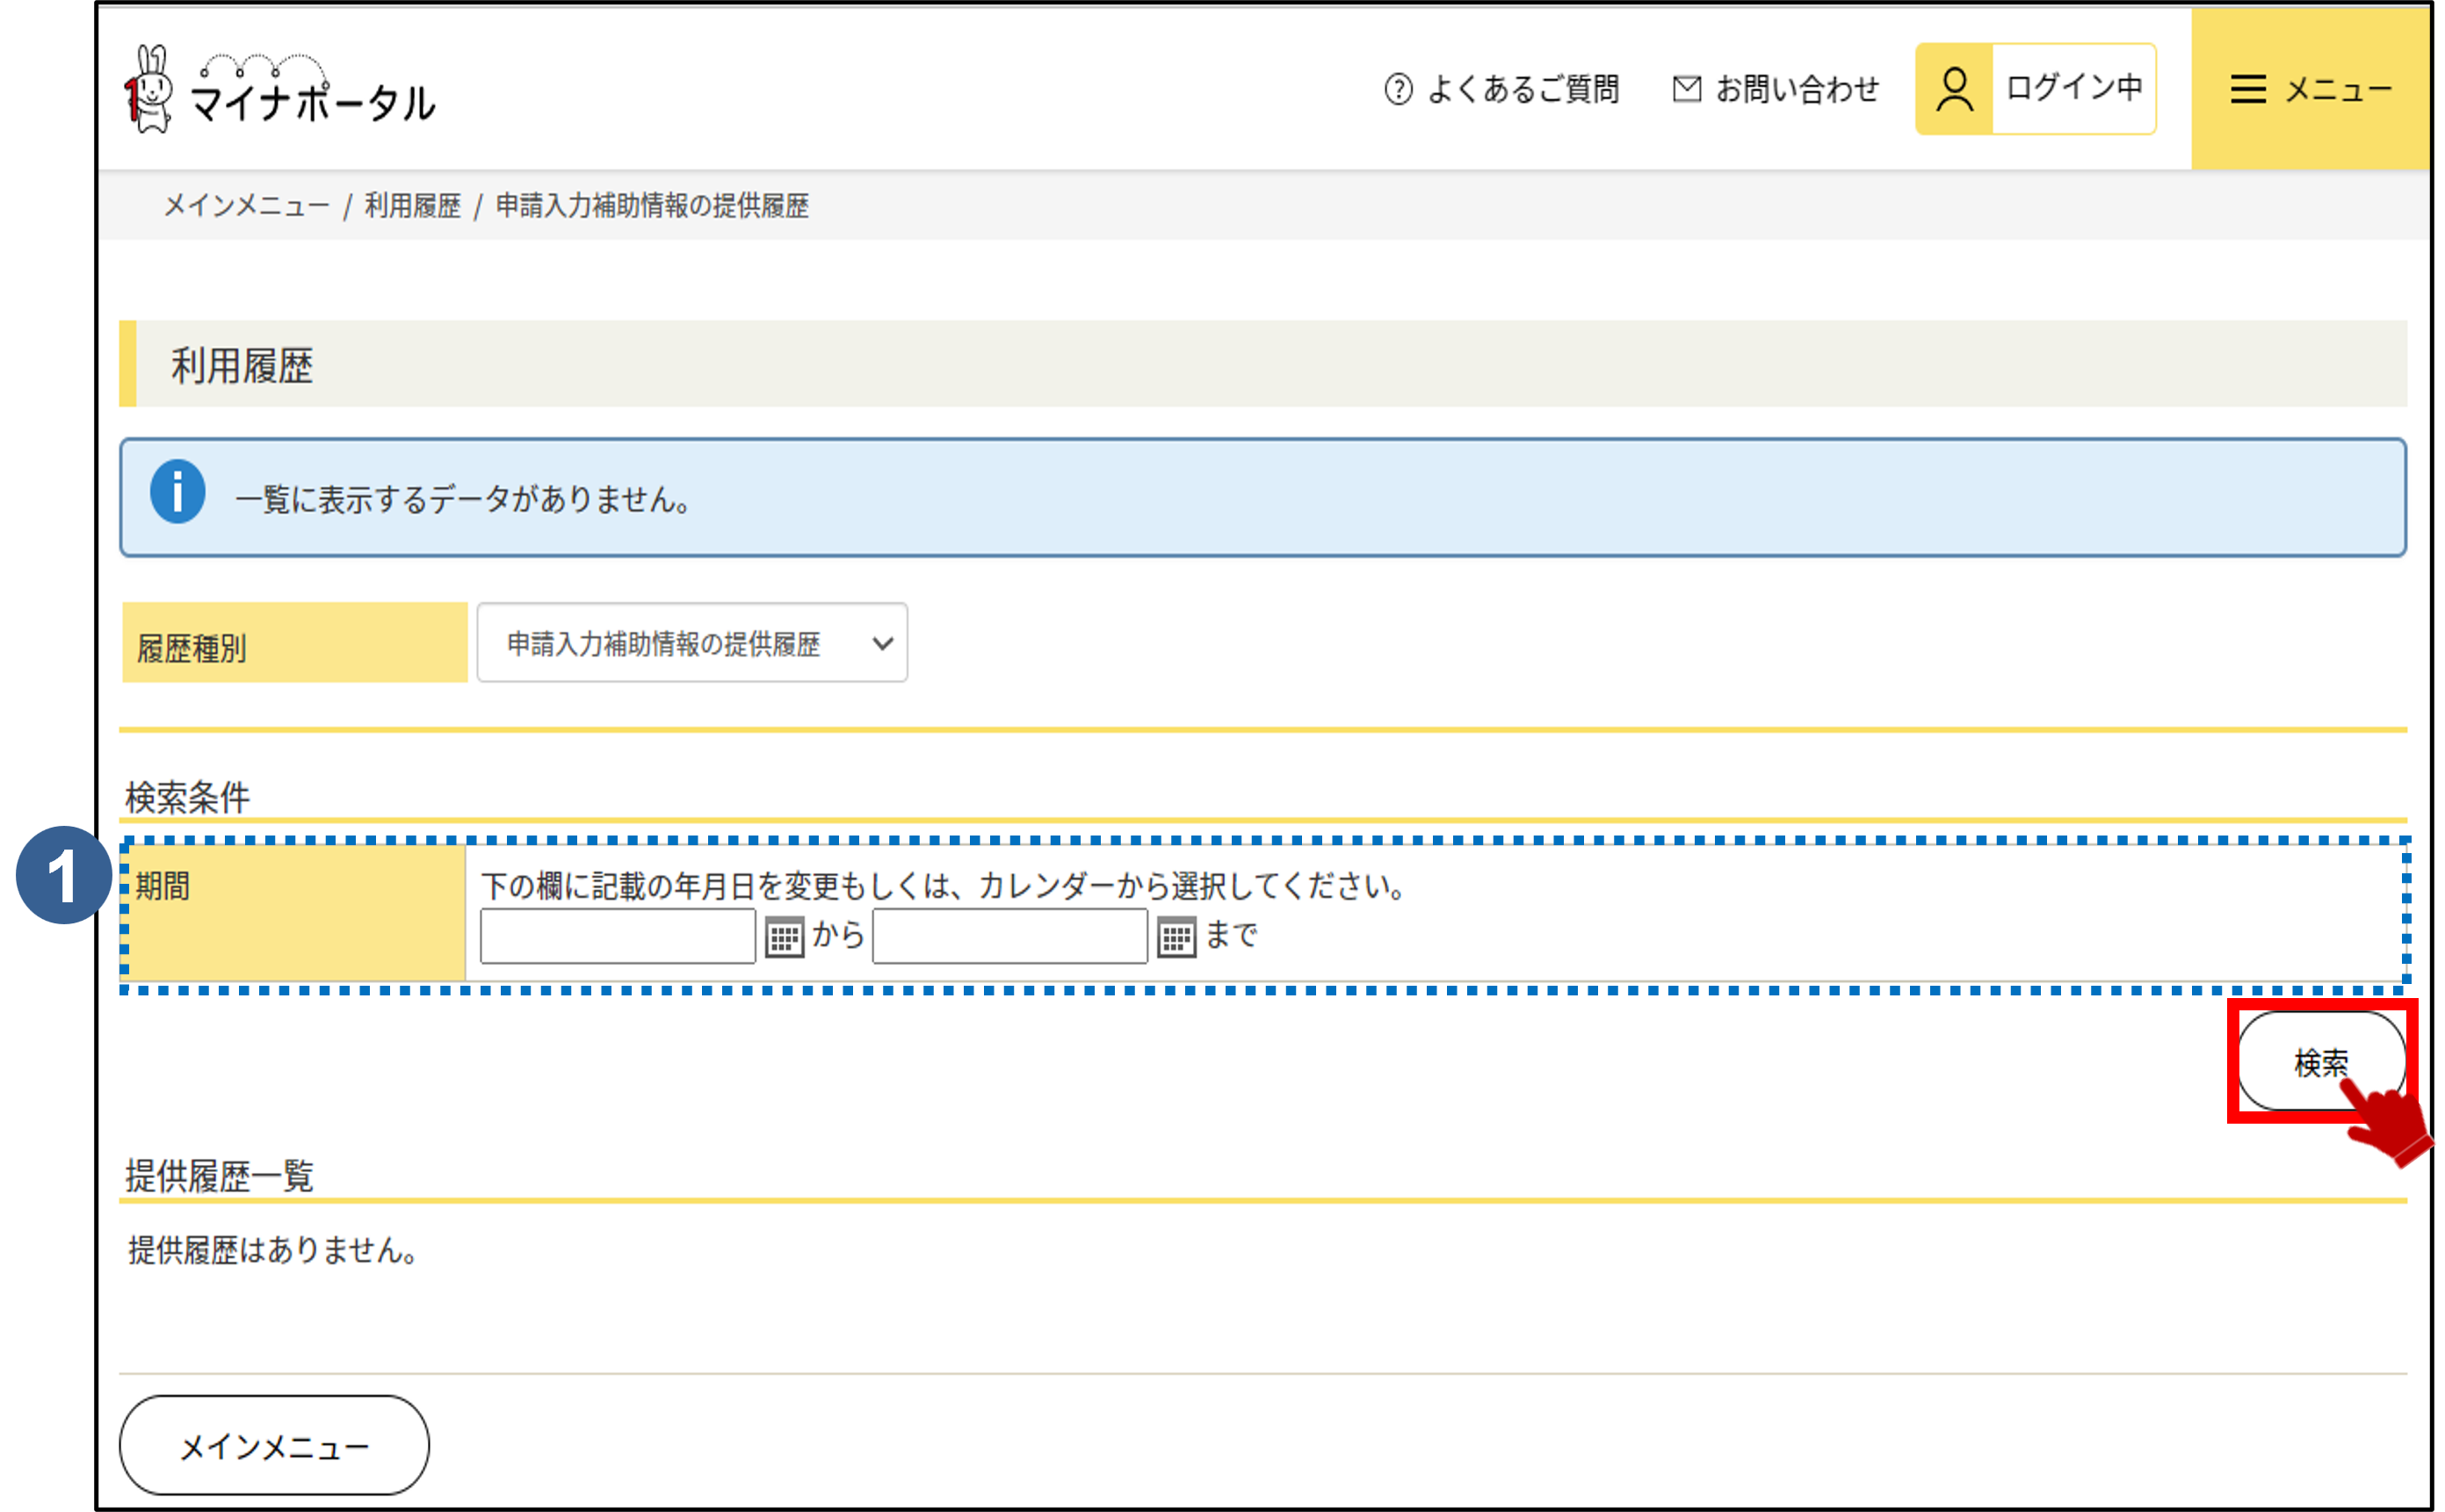This screenshot has height=1512, width=2445.
Task: Click the Mynaportal rabbit logo
Action: point(150,90)
